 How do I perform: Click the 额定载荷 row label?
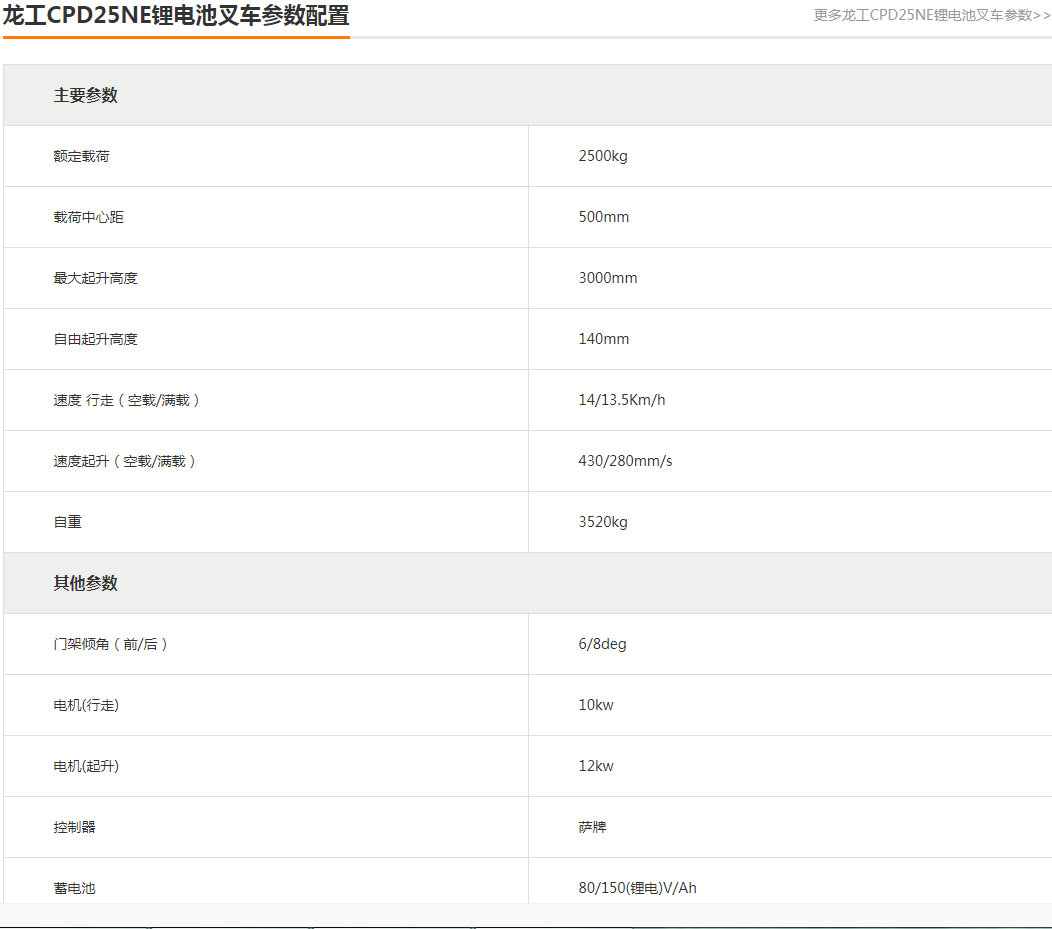[x=82, y=156]
